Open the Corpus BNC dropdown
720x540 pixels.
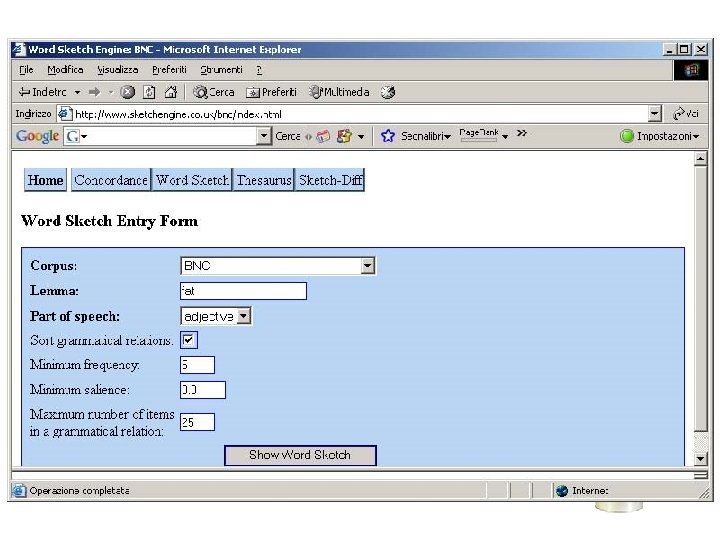pyautogui.click(x=278, y=266)
